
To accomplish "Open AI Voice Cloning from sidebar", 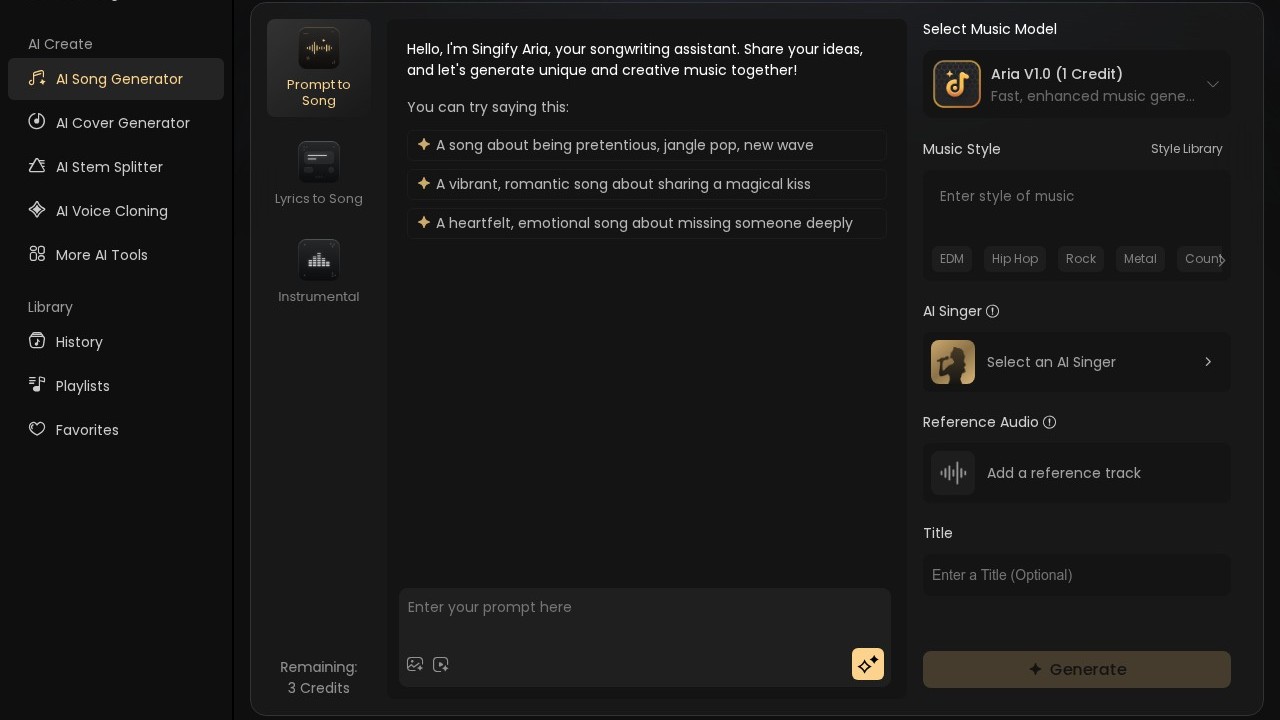I will point(111,211).
